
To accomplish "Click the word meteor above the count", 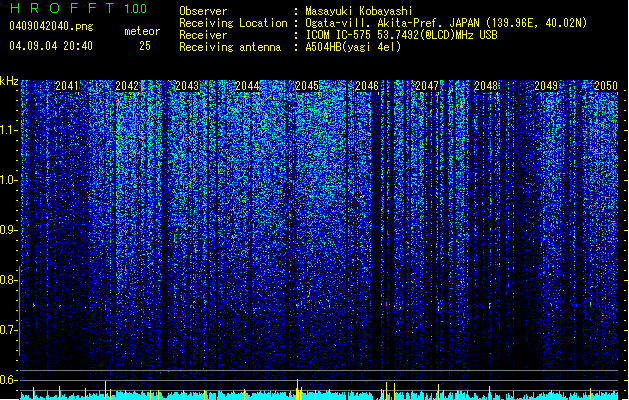I will [142, 31].
